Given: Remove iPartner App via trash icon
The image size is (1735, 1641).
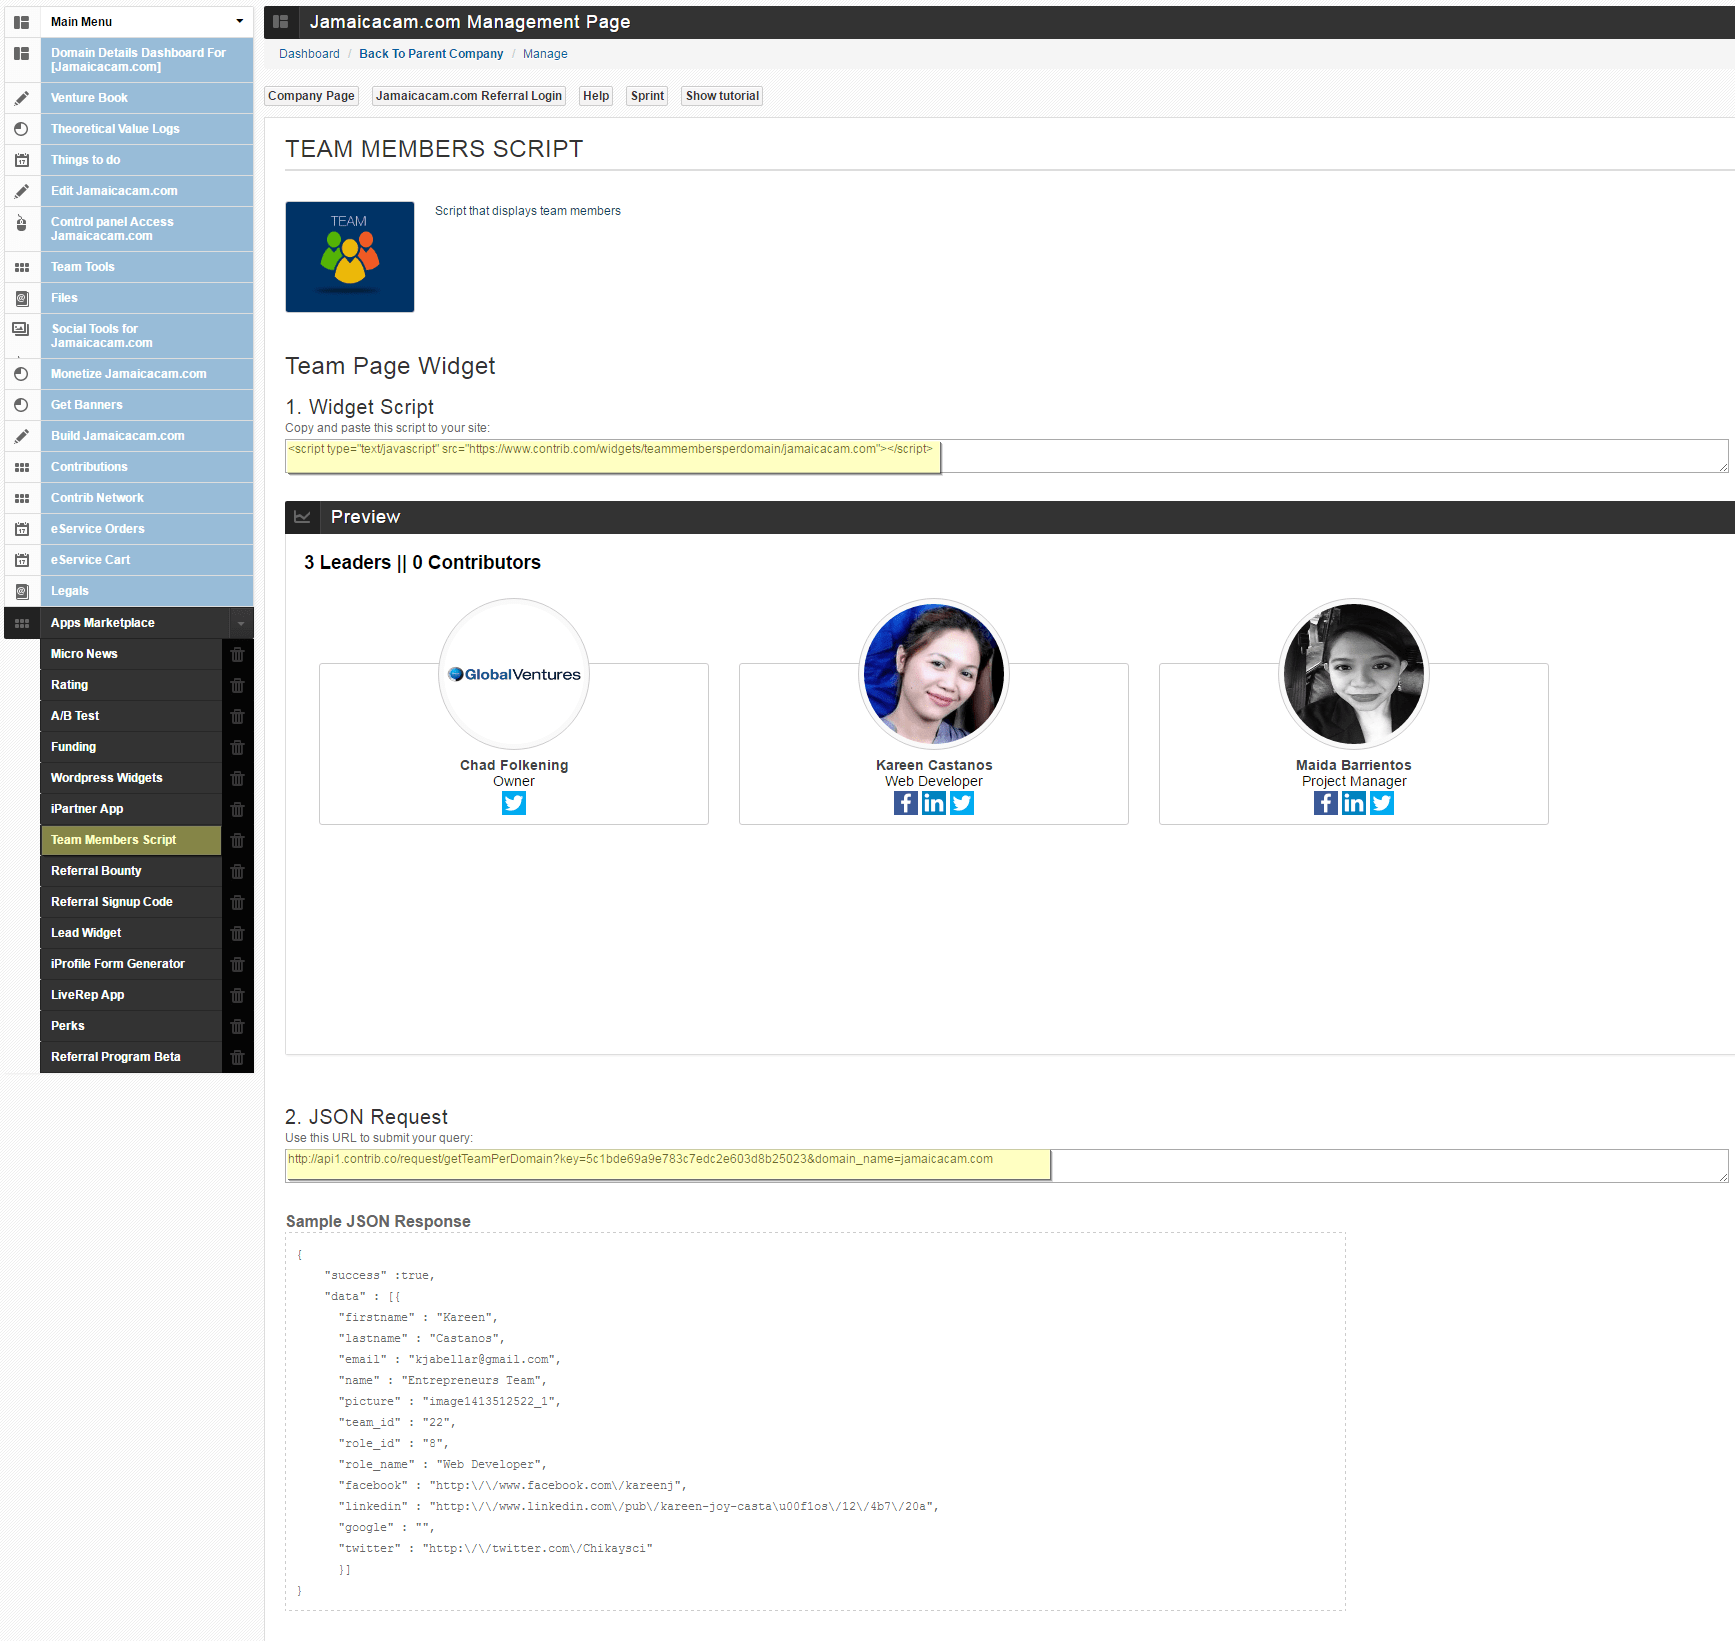Looking at the screenshot, I should click(237, 809).
